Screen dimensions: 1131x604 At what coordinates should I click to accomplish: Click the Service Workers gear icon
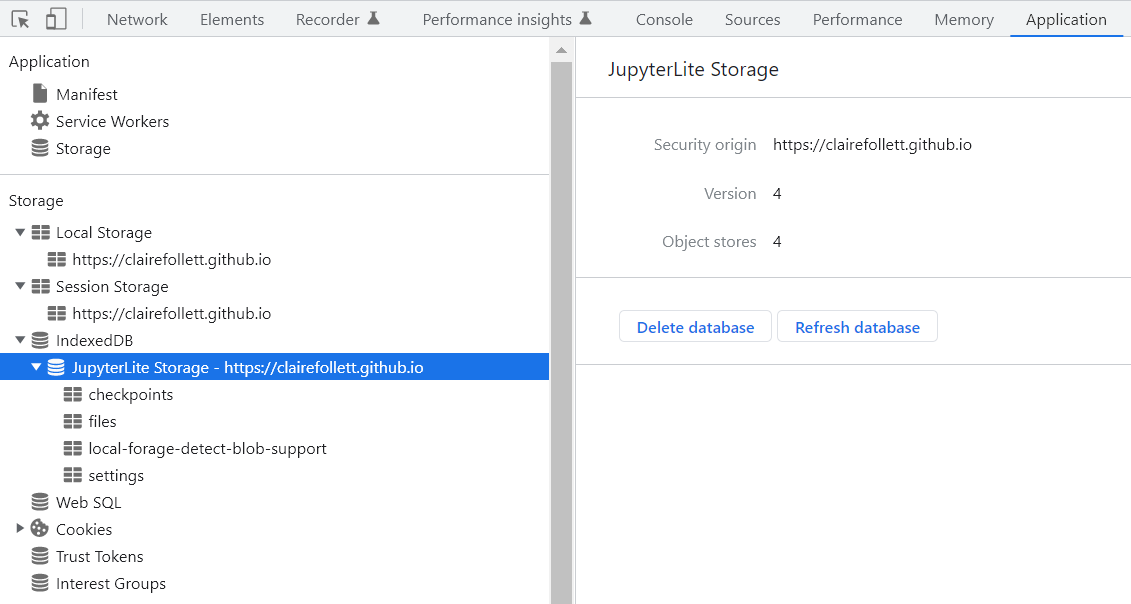click(x=40, y=121)
